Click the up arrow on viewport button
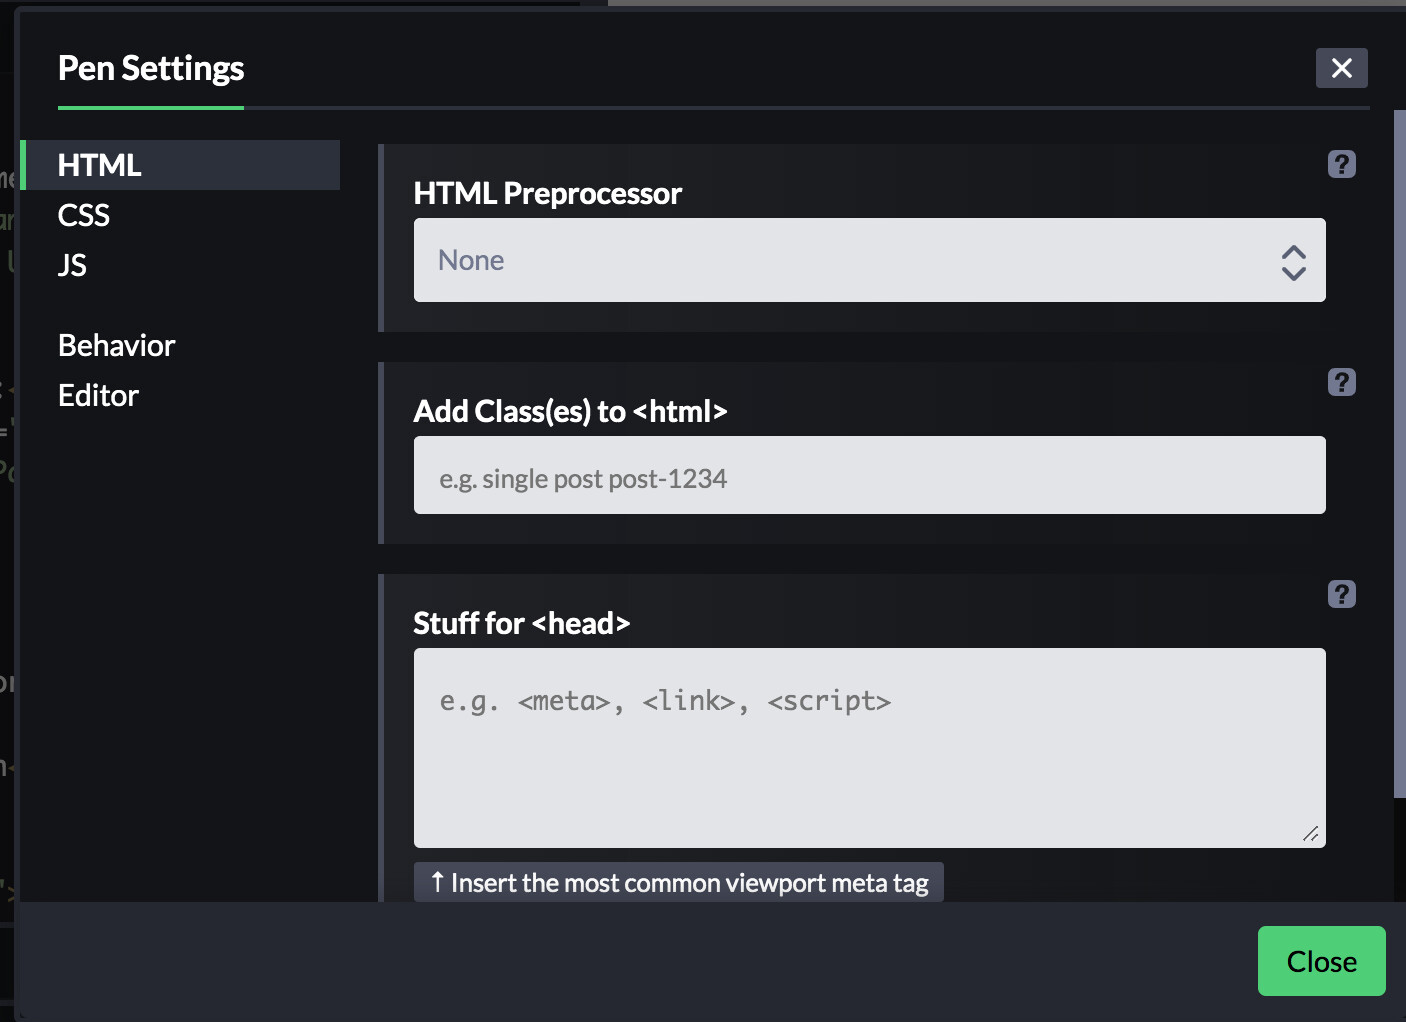This screenshot has width=1406, height=1022. point(437,882)
